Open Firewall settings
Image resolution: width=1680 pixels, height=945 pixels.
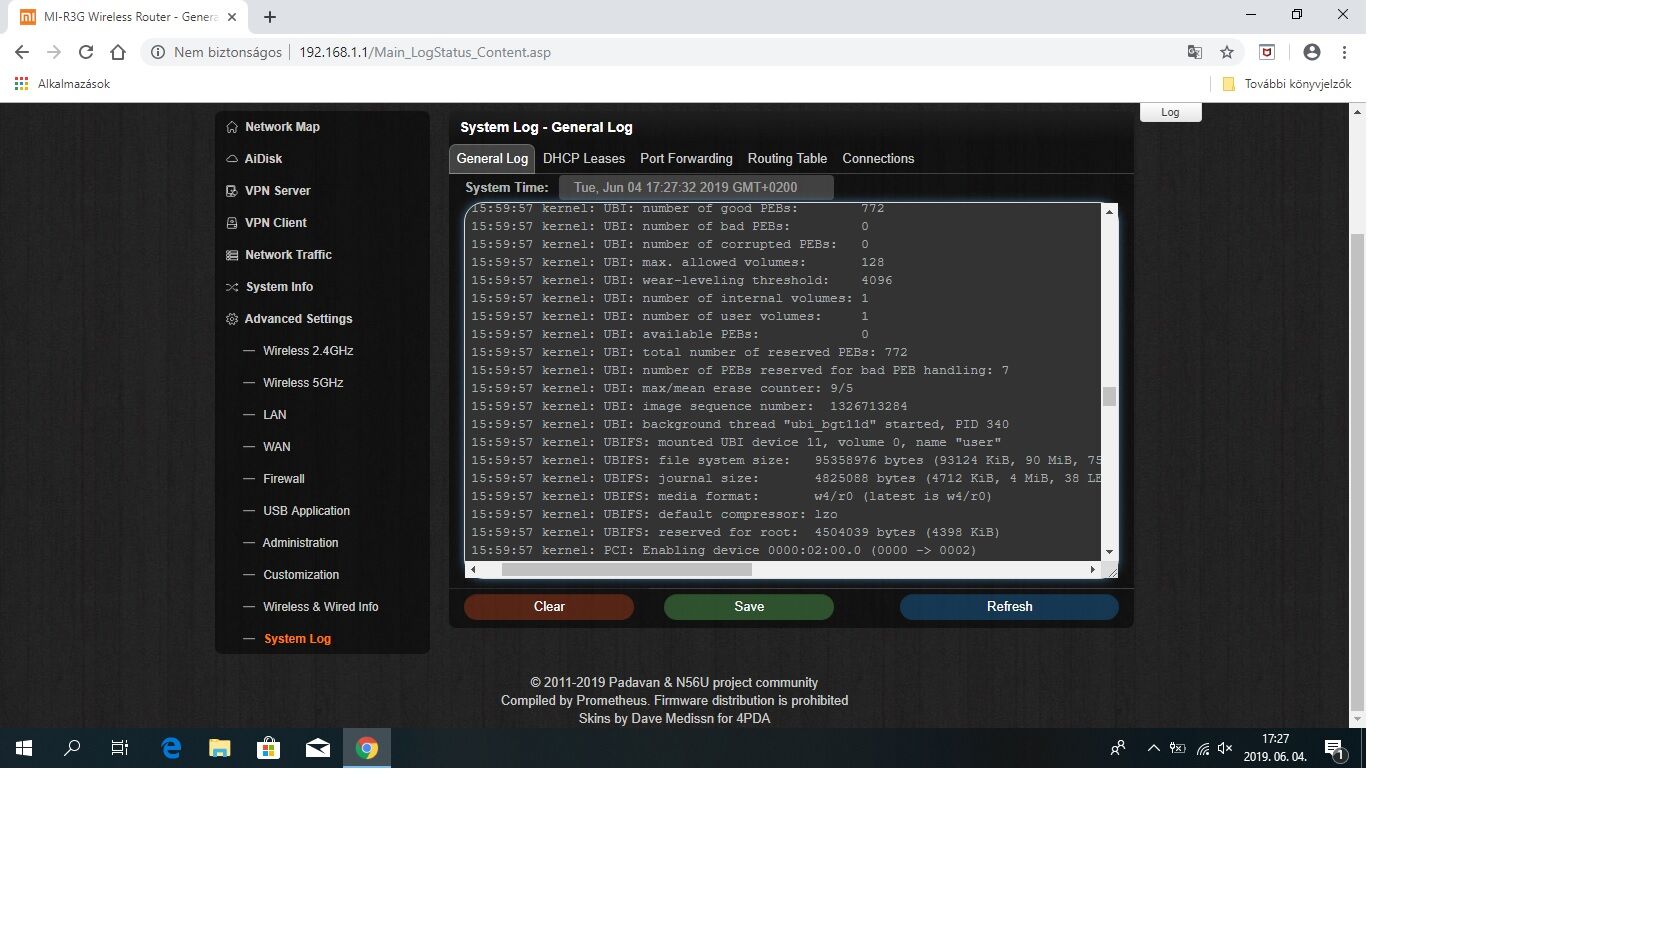(x=284, y=479)
